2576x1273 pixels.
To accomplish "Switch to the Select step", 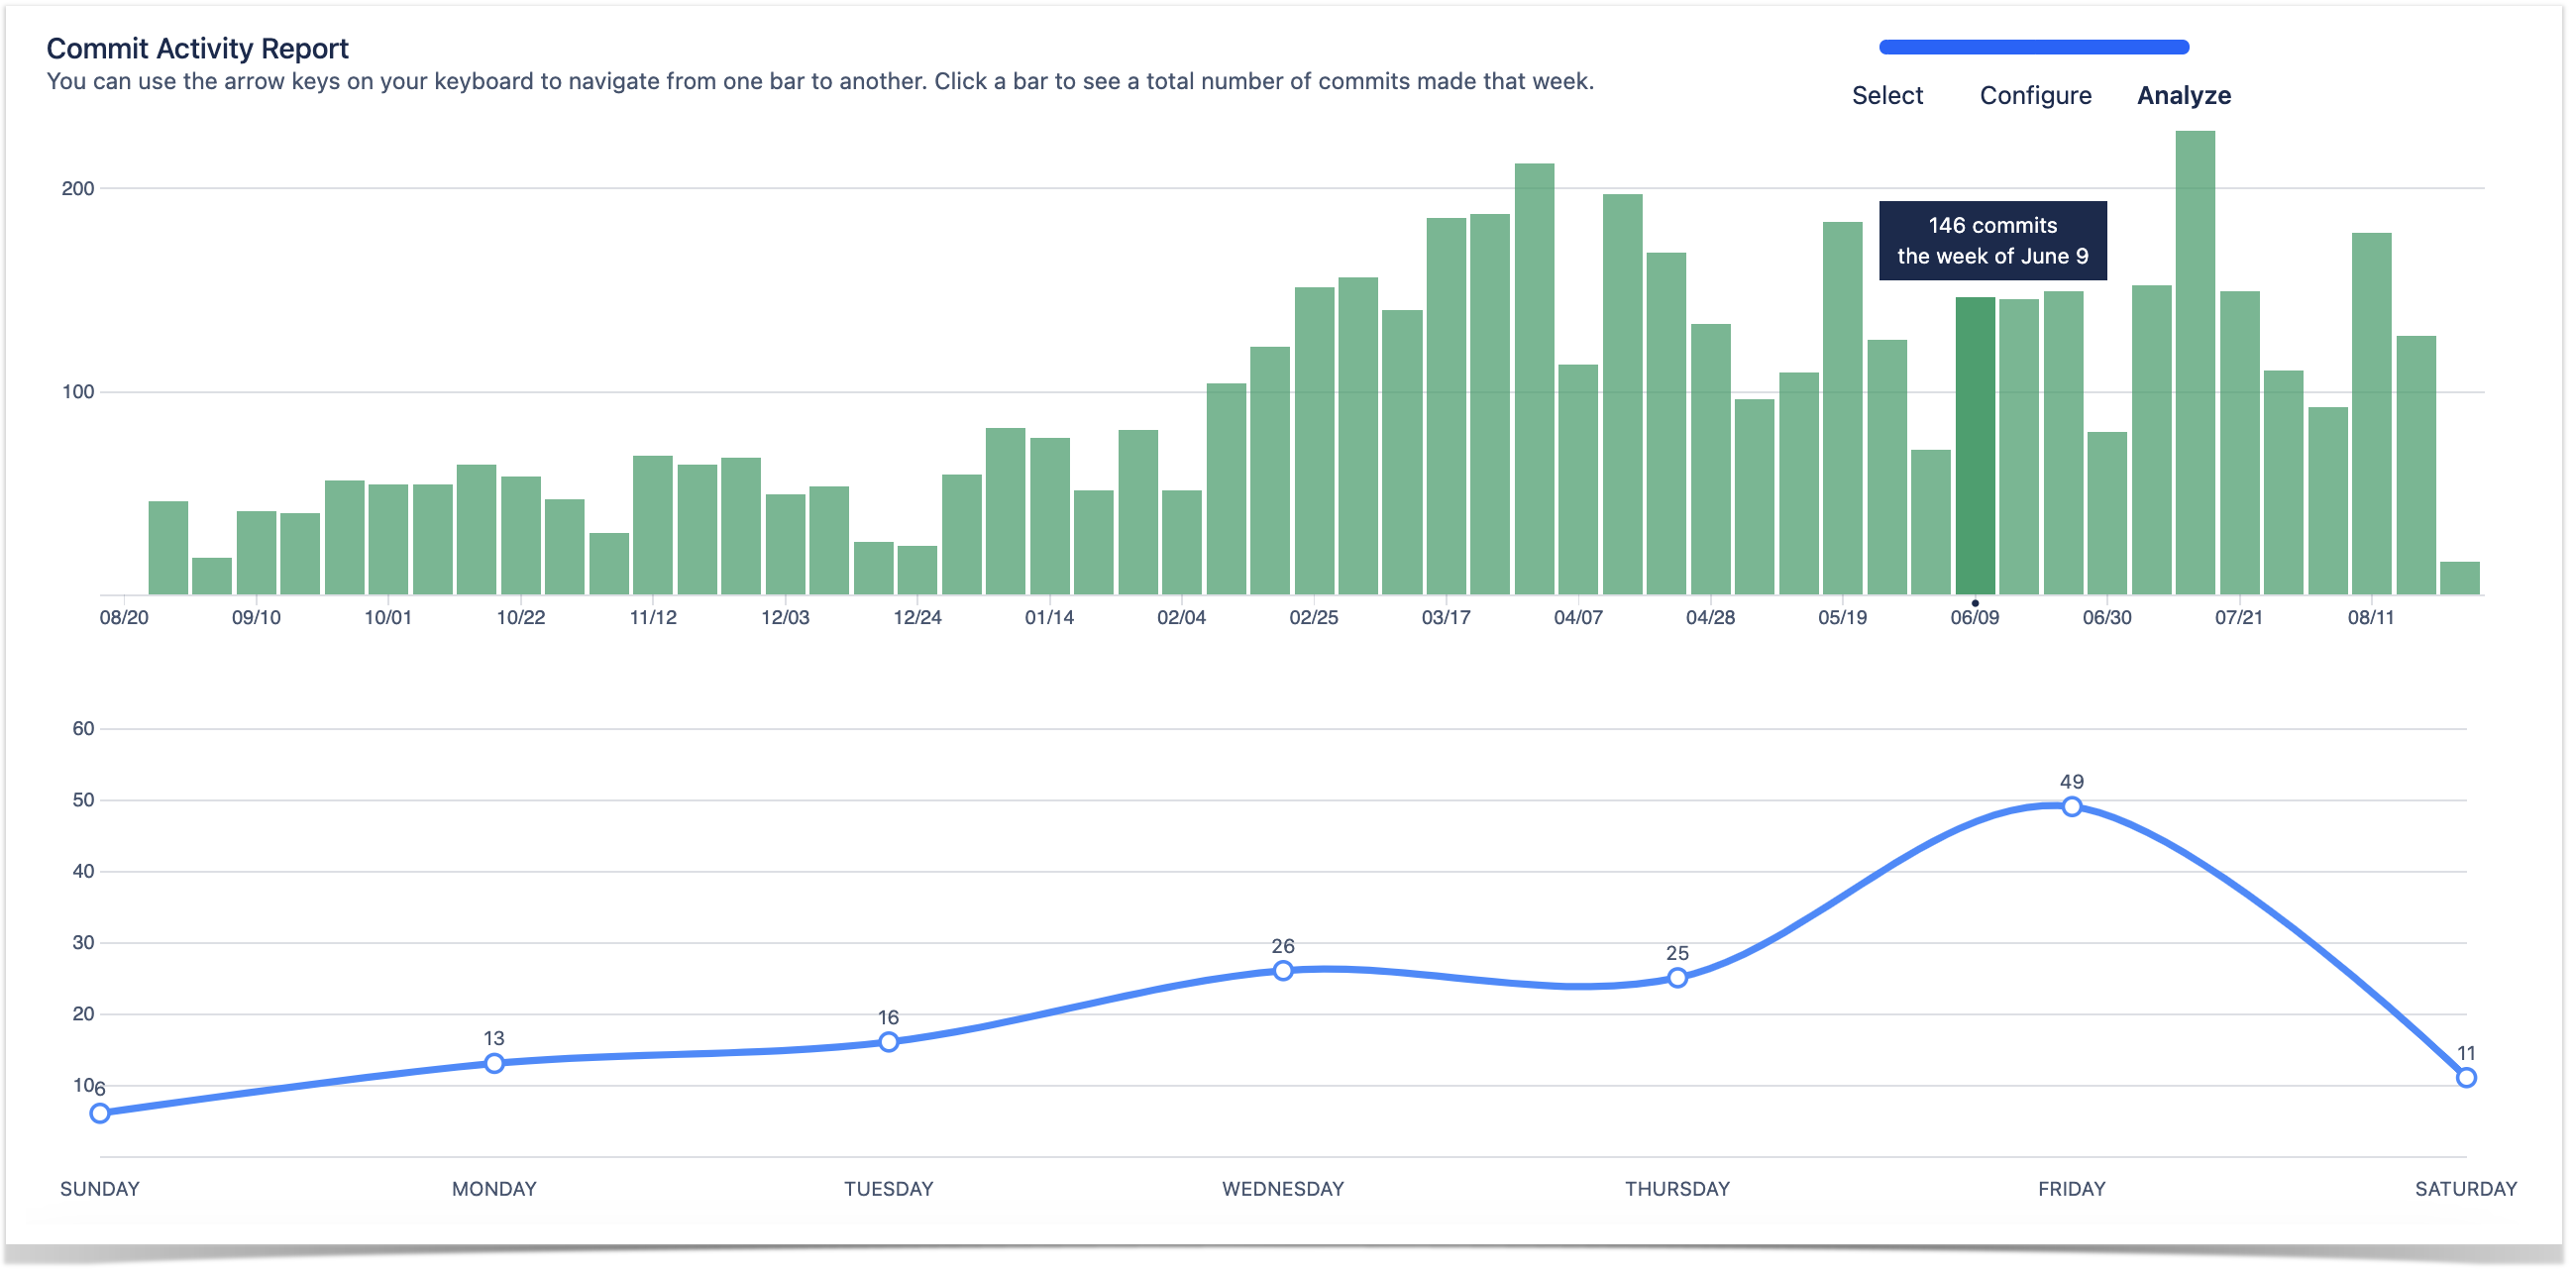I will [1887, 96].
